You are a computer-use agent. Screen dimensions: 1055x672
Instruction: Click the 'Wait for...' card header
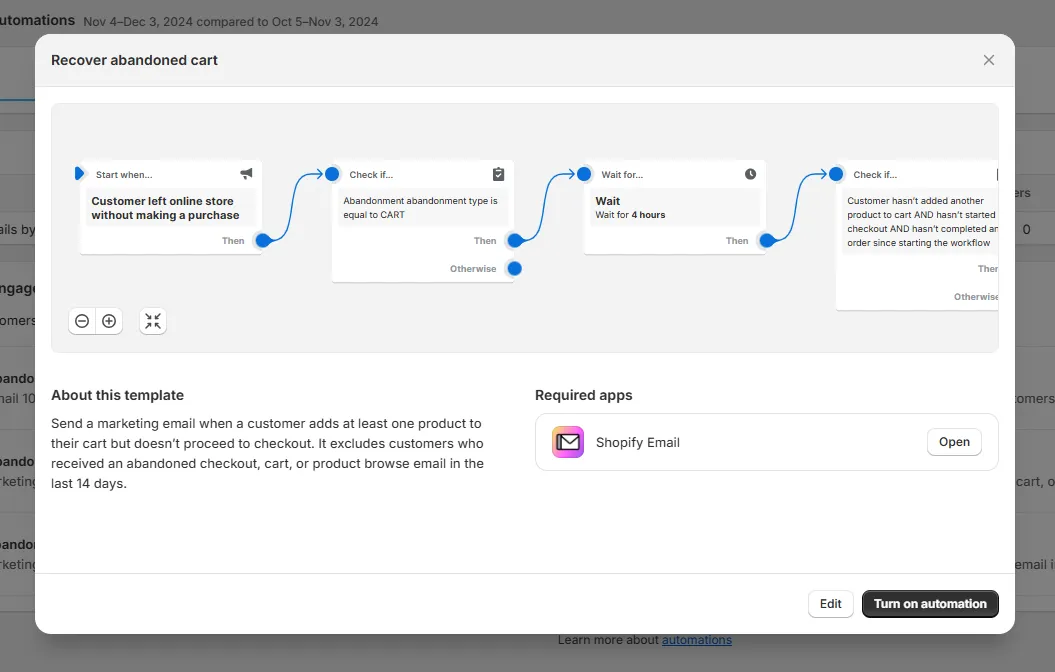point(622,174)
